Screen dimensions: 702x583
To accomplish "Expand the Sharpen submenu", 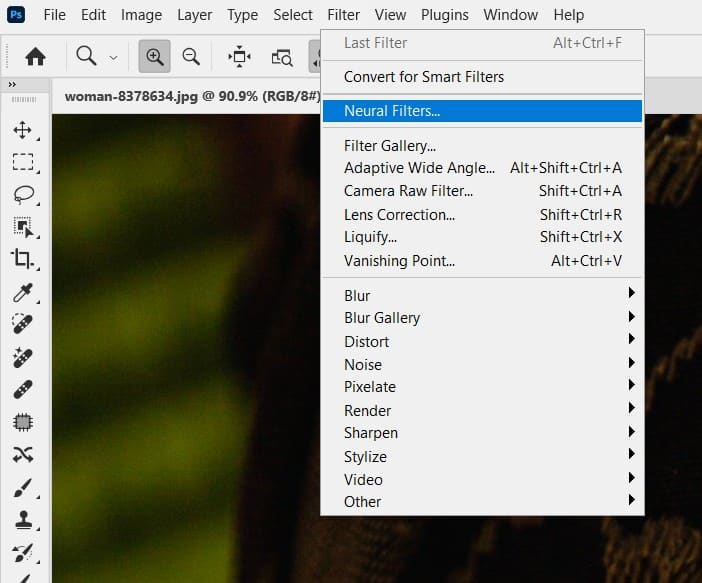I will click(482, 433).
